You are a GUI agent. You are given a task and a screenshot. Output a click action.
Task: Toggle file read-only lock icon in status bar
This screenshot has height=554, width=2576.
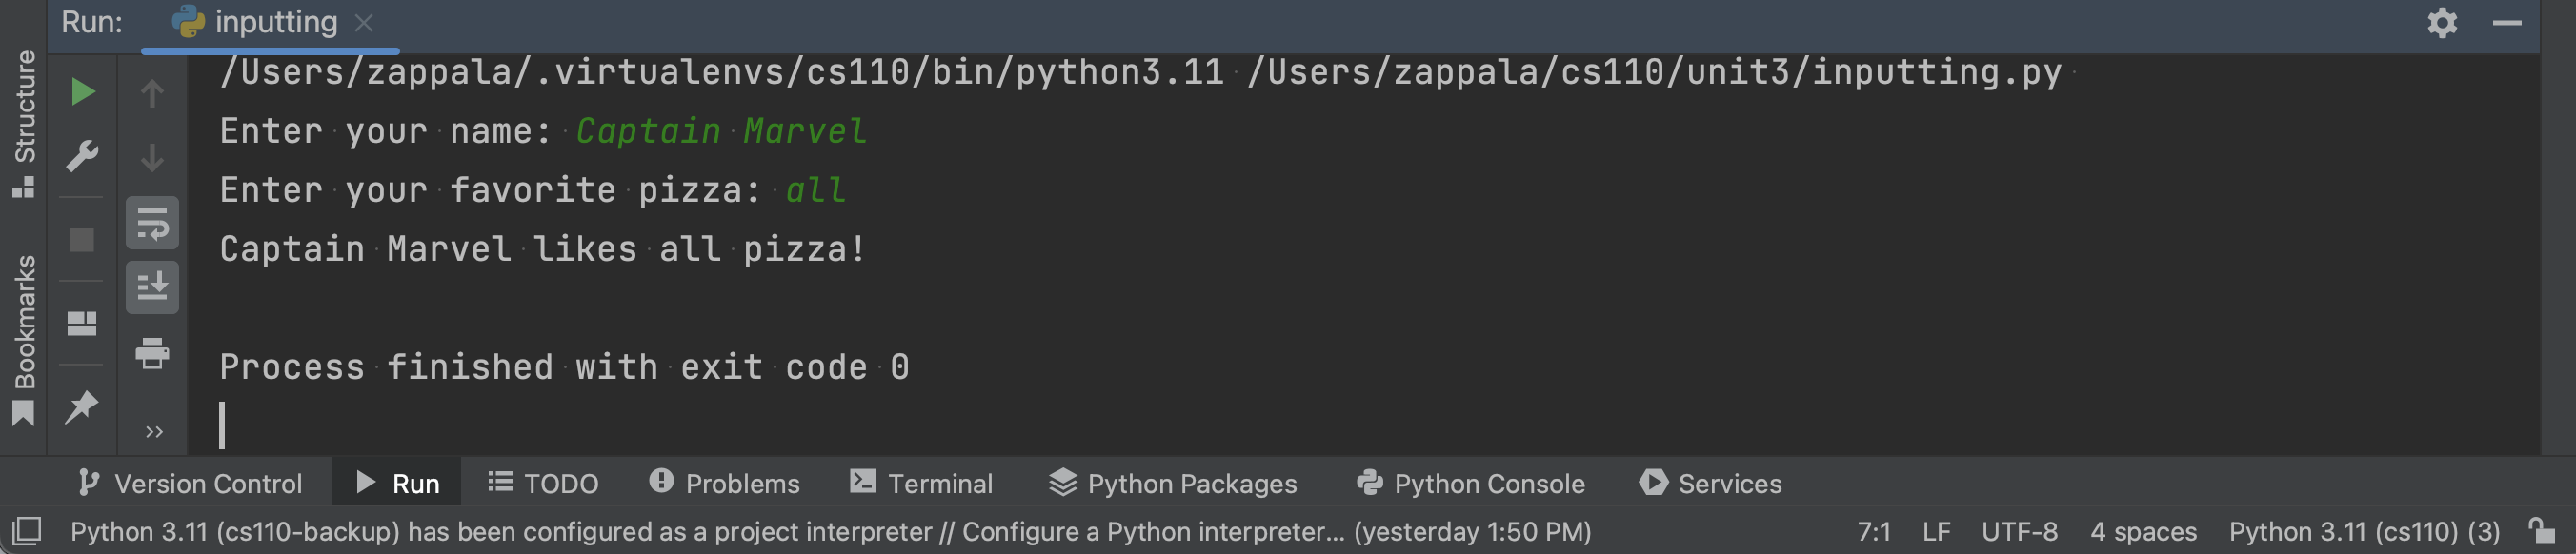2541,531
